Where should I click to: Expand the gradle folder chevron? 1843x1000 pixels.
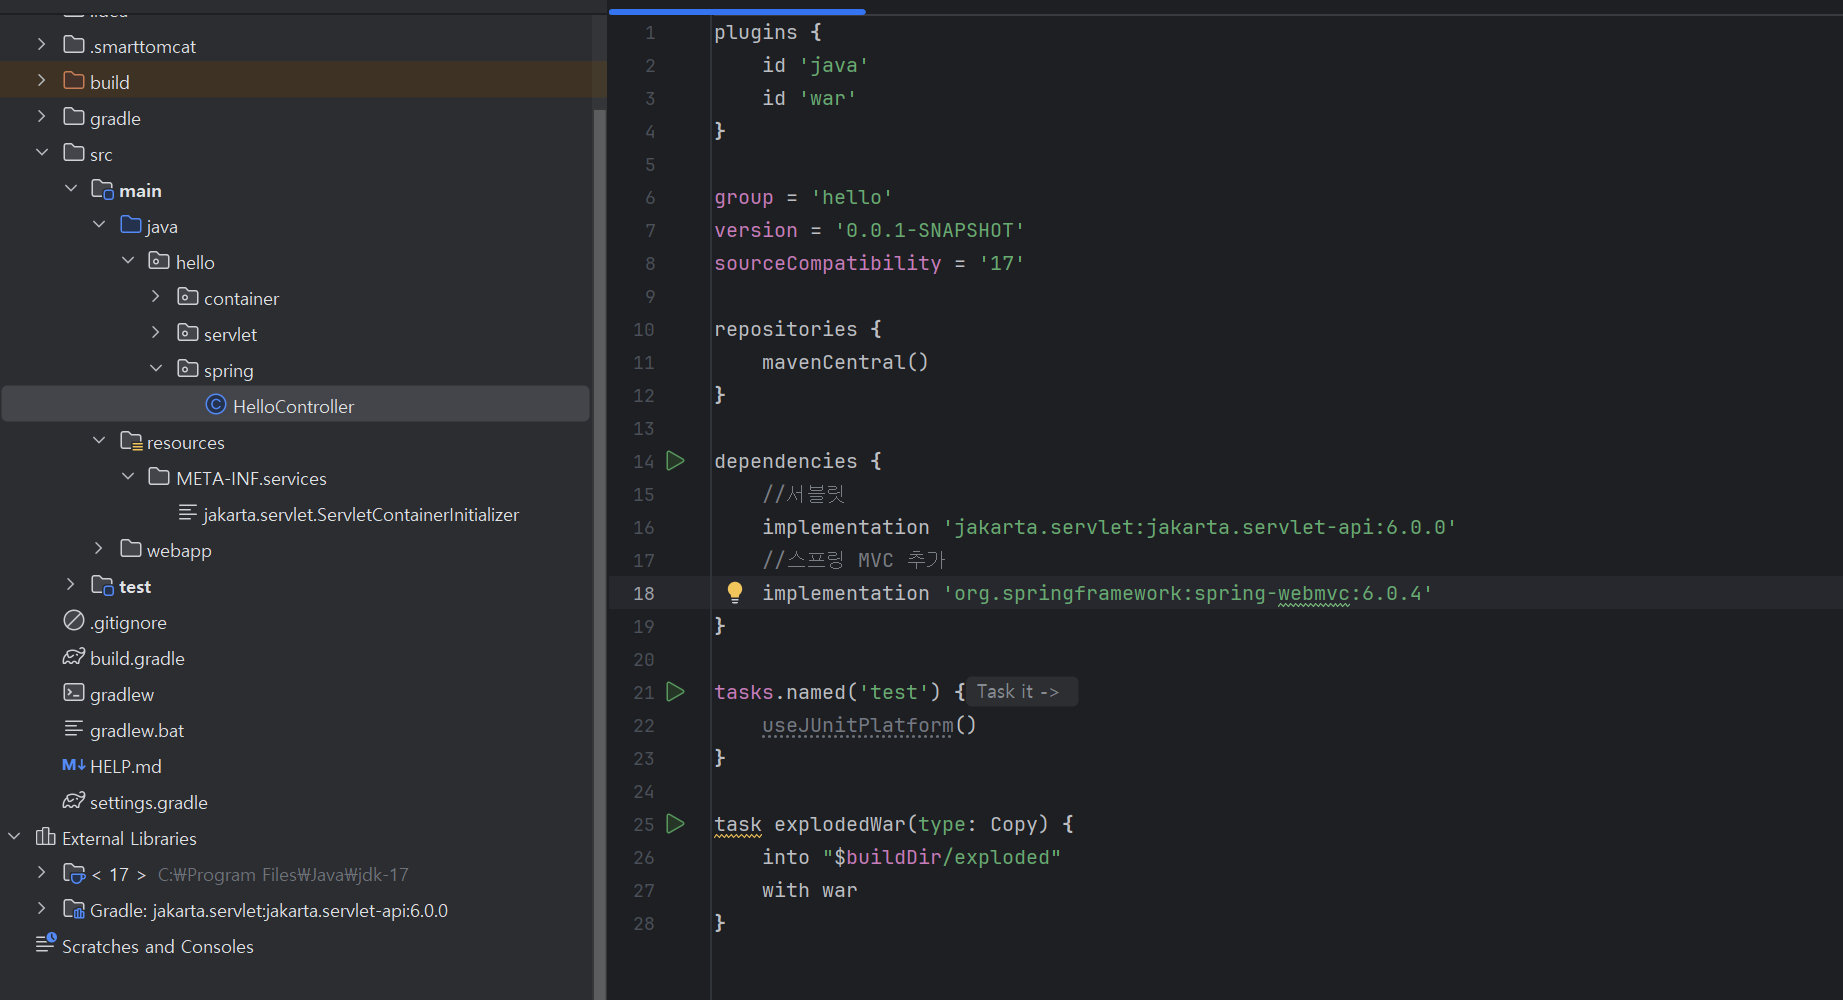(41, 117)
